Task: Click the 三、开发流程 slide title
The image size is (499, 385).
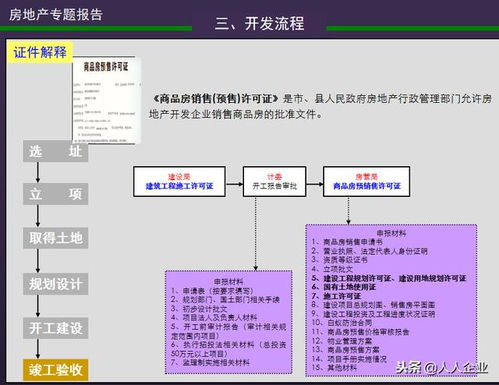Action: (260, 23)
